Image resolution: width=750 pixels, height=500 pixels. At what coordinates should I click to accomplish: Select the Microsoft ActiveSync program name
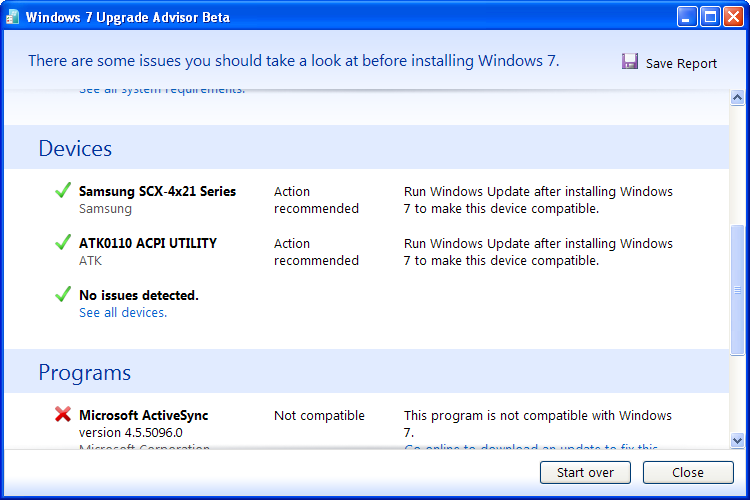point(143,415)
